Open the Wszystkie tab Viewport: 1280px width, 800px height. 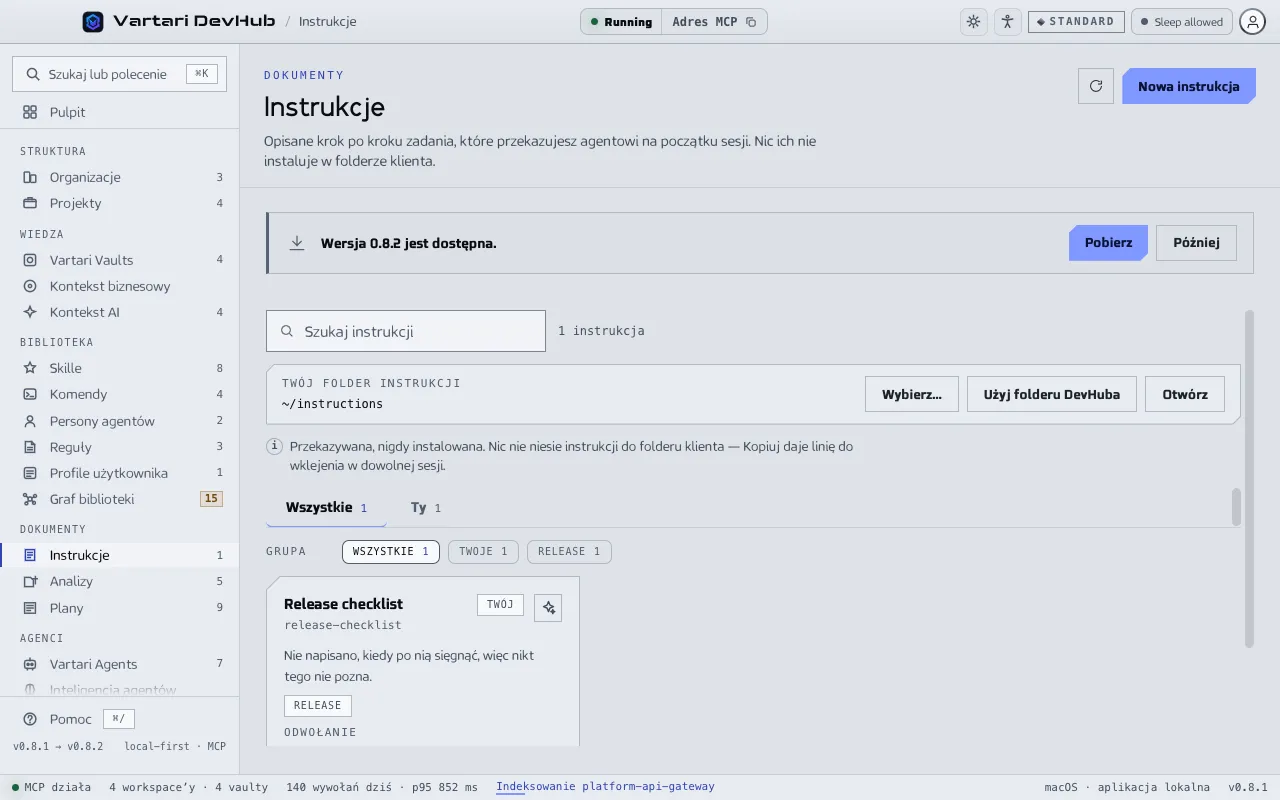tap(326, 508)
